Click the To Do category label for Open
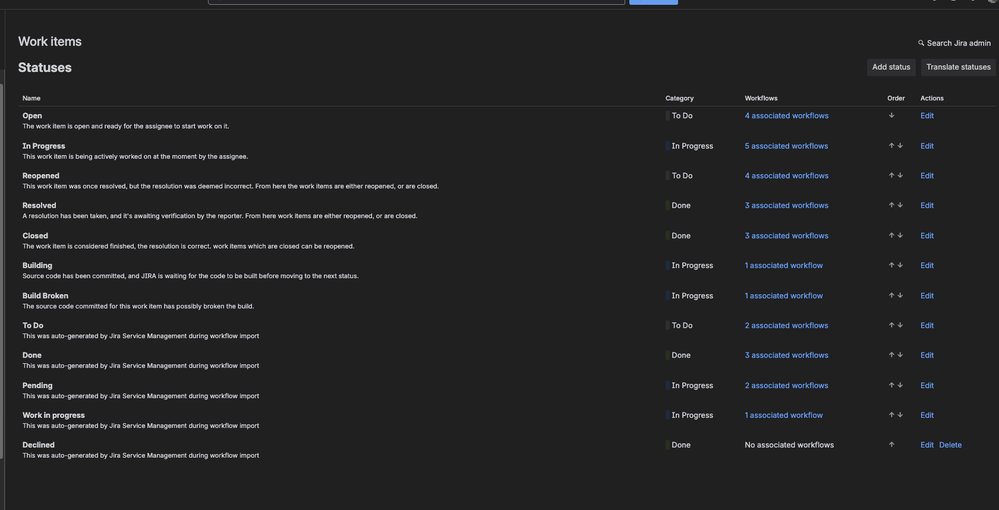Screen dimensions: 999x510 point(682,116)
